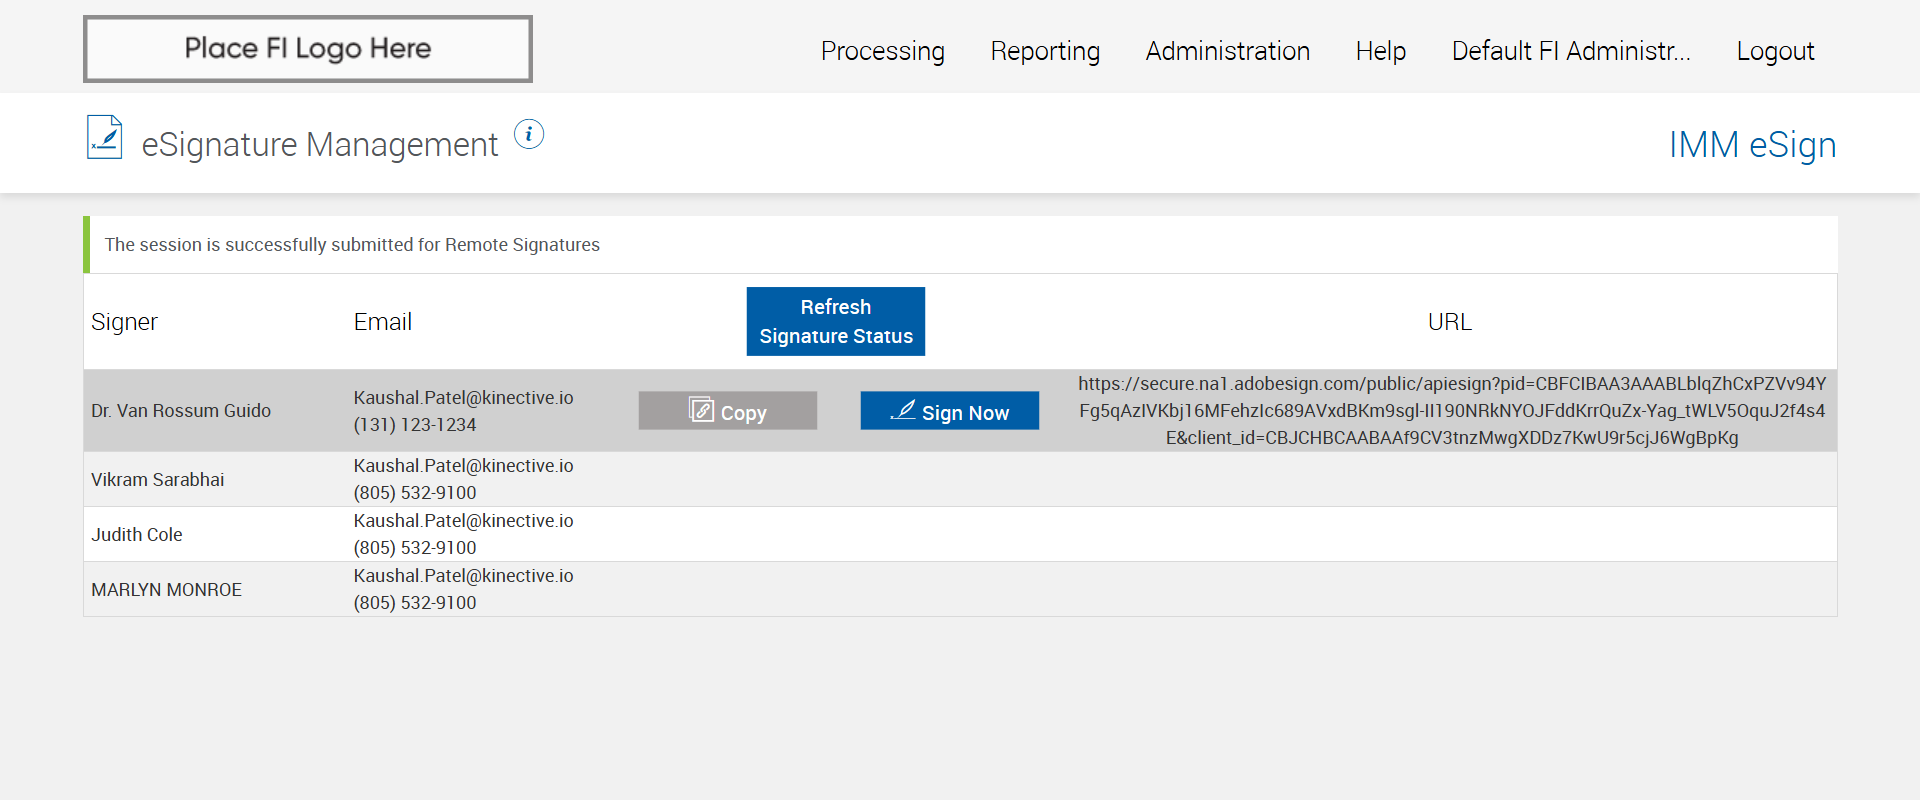The height and width of the screenshot is (800, 1920).
Task: Click the info icon beside eSignature Management
Action: coord(529,134)
